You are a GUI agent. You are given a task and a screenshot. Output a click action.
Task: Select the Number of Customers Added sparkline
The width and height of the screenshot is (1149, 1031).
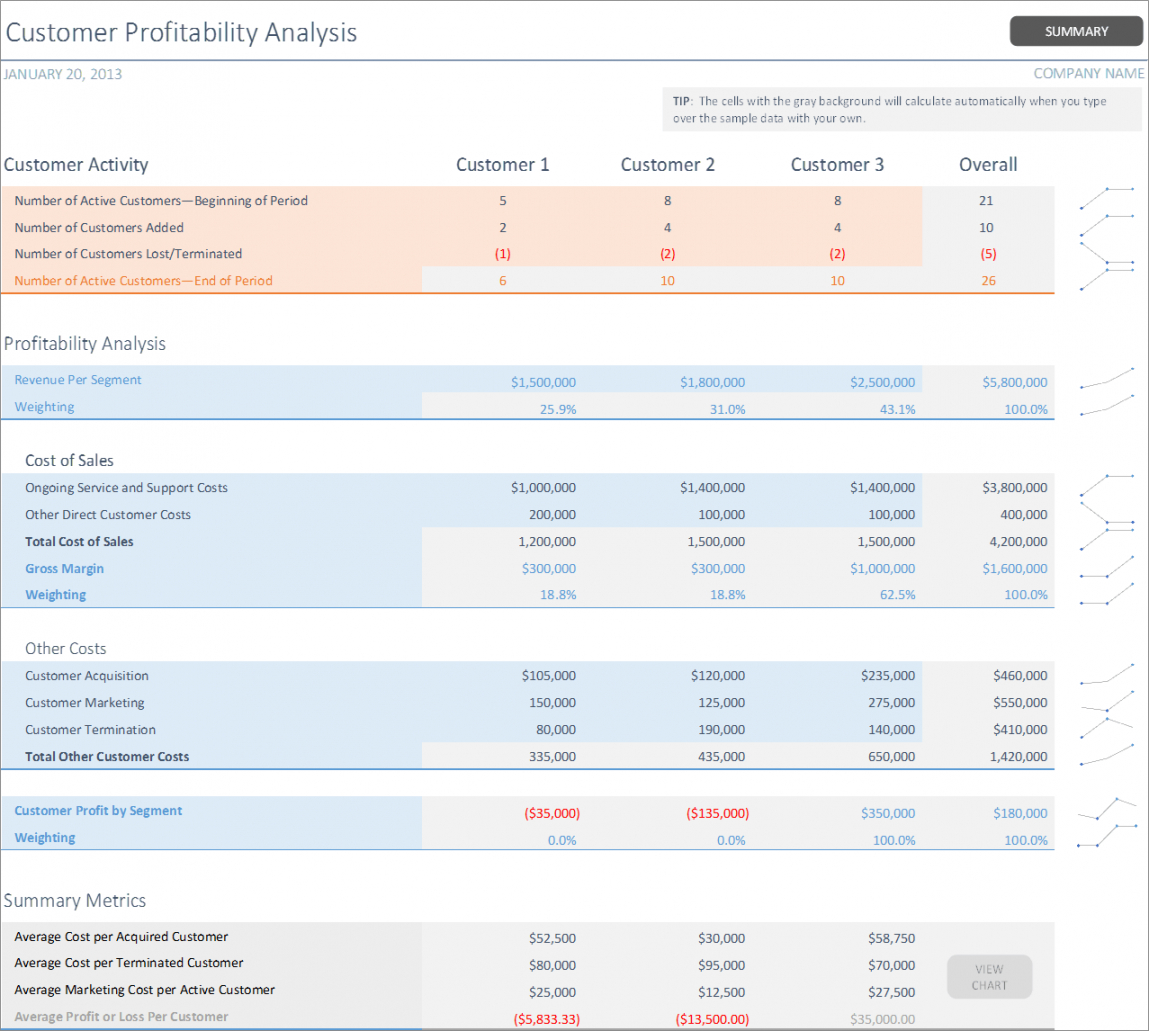pyautogui.click(x=1106, y=226)
